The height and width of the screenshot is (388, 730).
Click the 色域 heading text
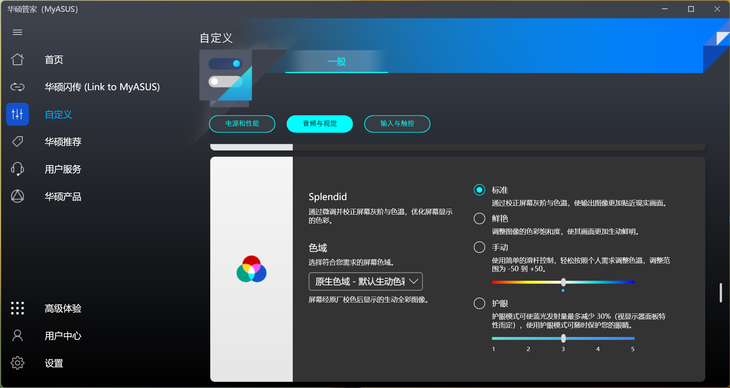click(x=318, y=248)
